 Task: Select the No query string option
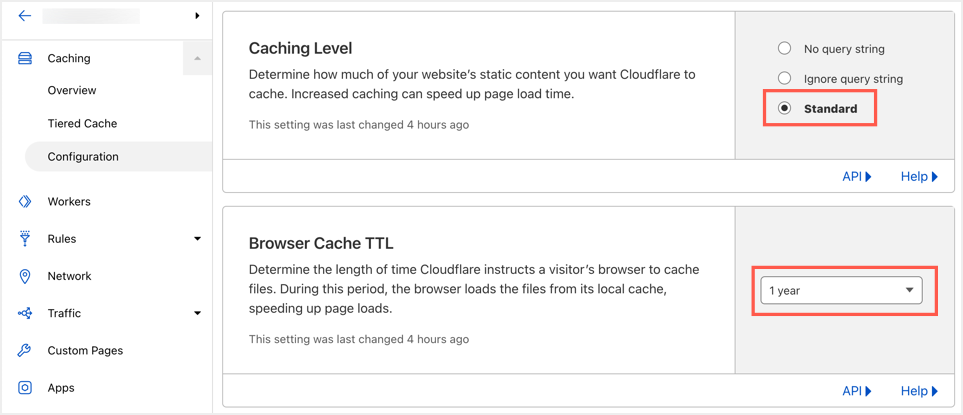[785, 48]
